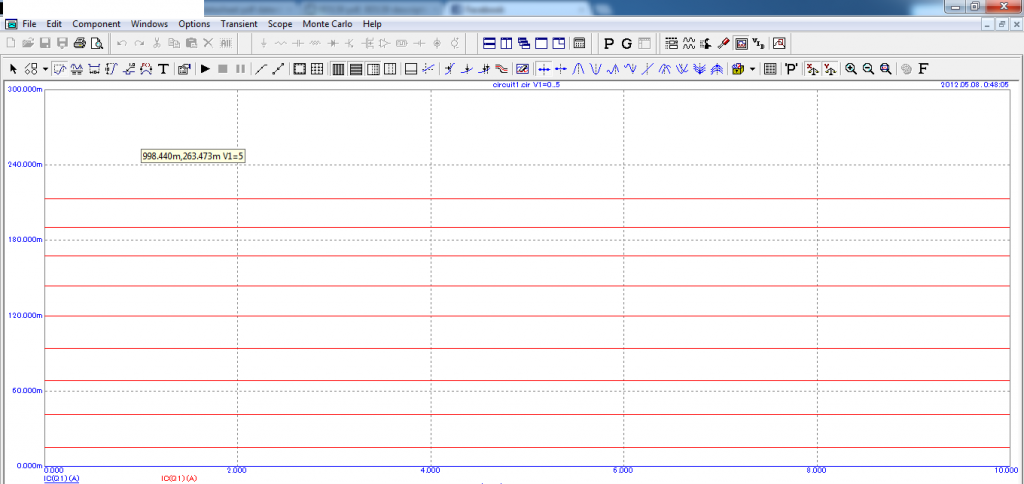The width and height of the screenshot is (1024, 484).
Task: Click the colored cube palette icon
Action: point(739,69)
